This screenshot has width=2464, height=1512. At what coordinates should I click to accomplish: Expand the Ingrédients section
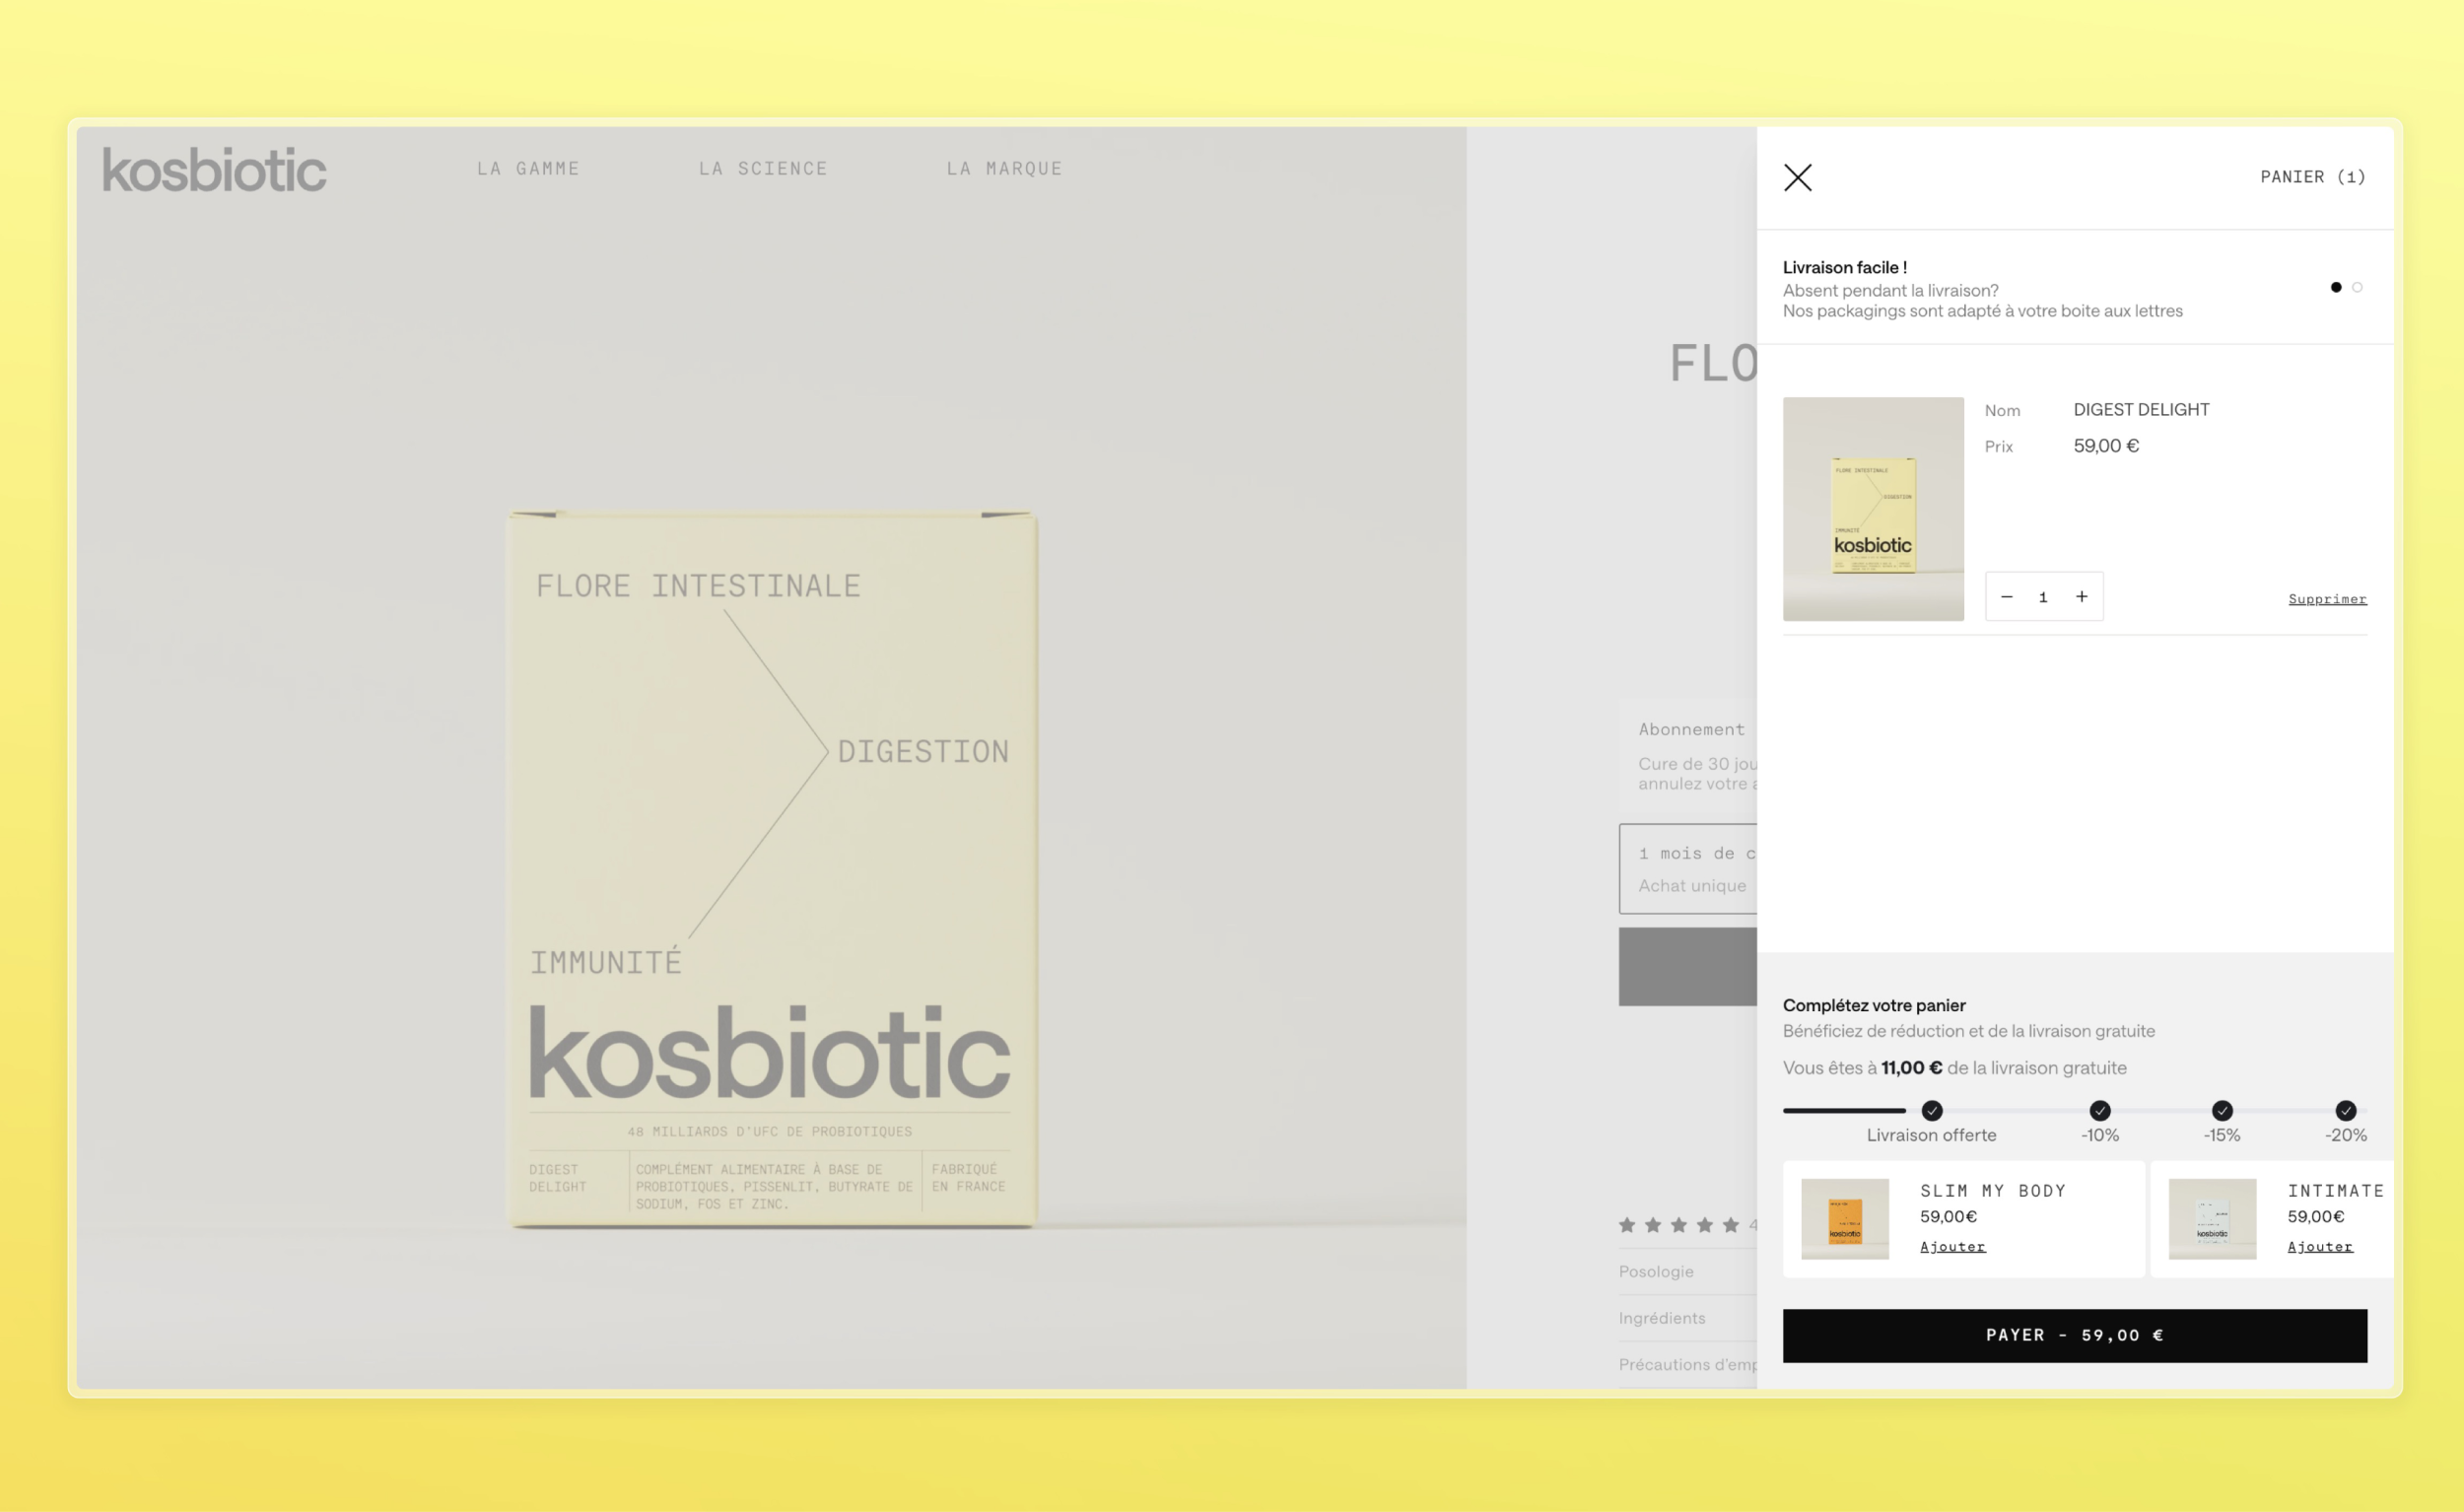[1687, 1318]
